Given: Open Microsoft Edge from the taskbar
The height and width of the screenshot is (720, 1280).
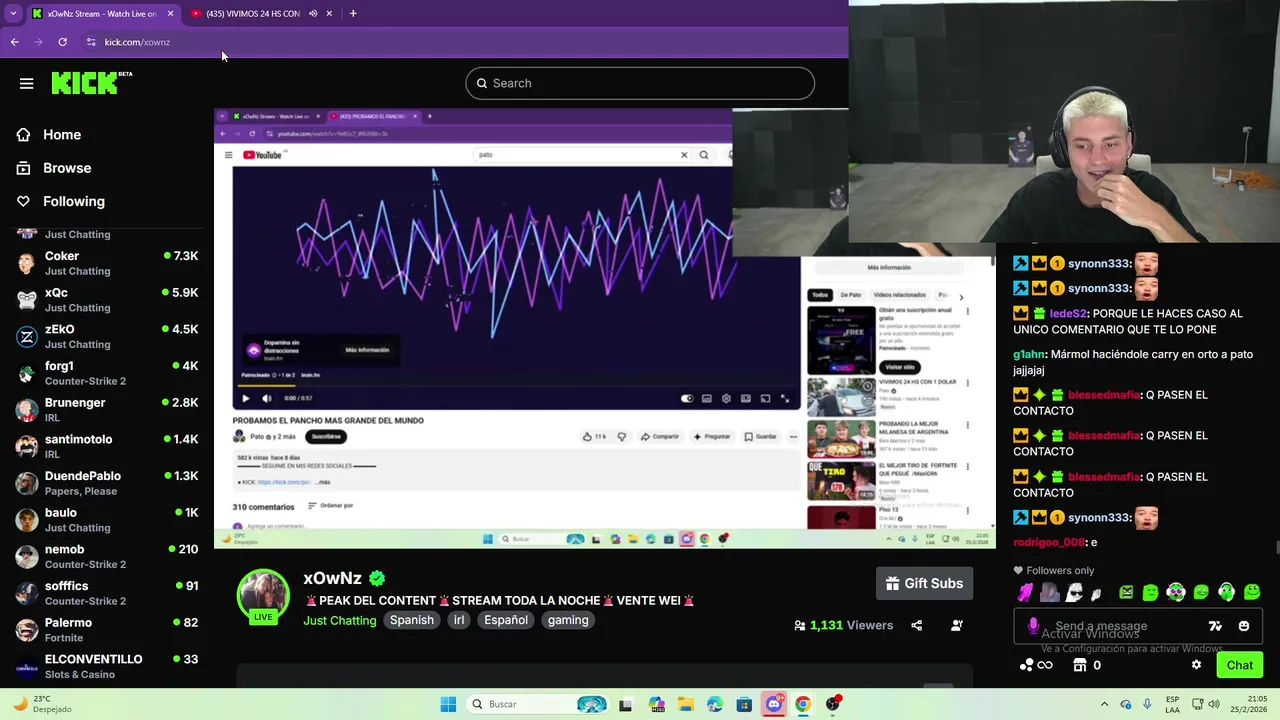Looking at the screenshot, I should 714,704.
